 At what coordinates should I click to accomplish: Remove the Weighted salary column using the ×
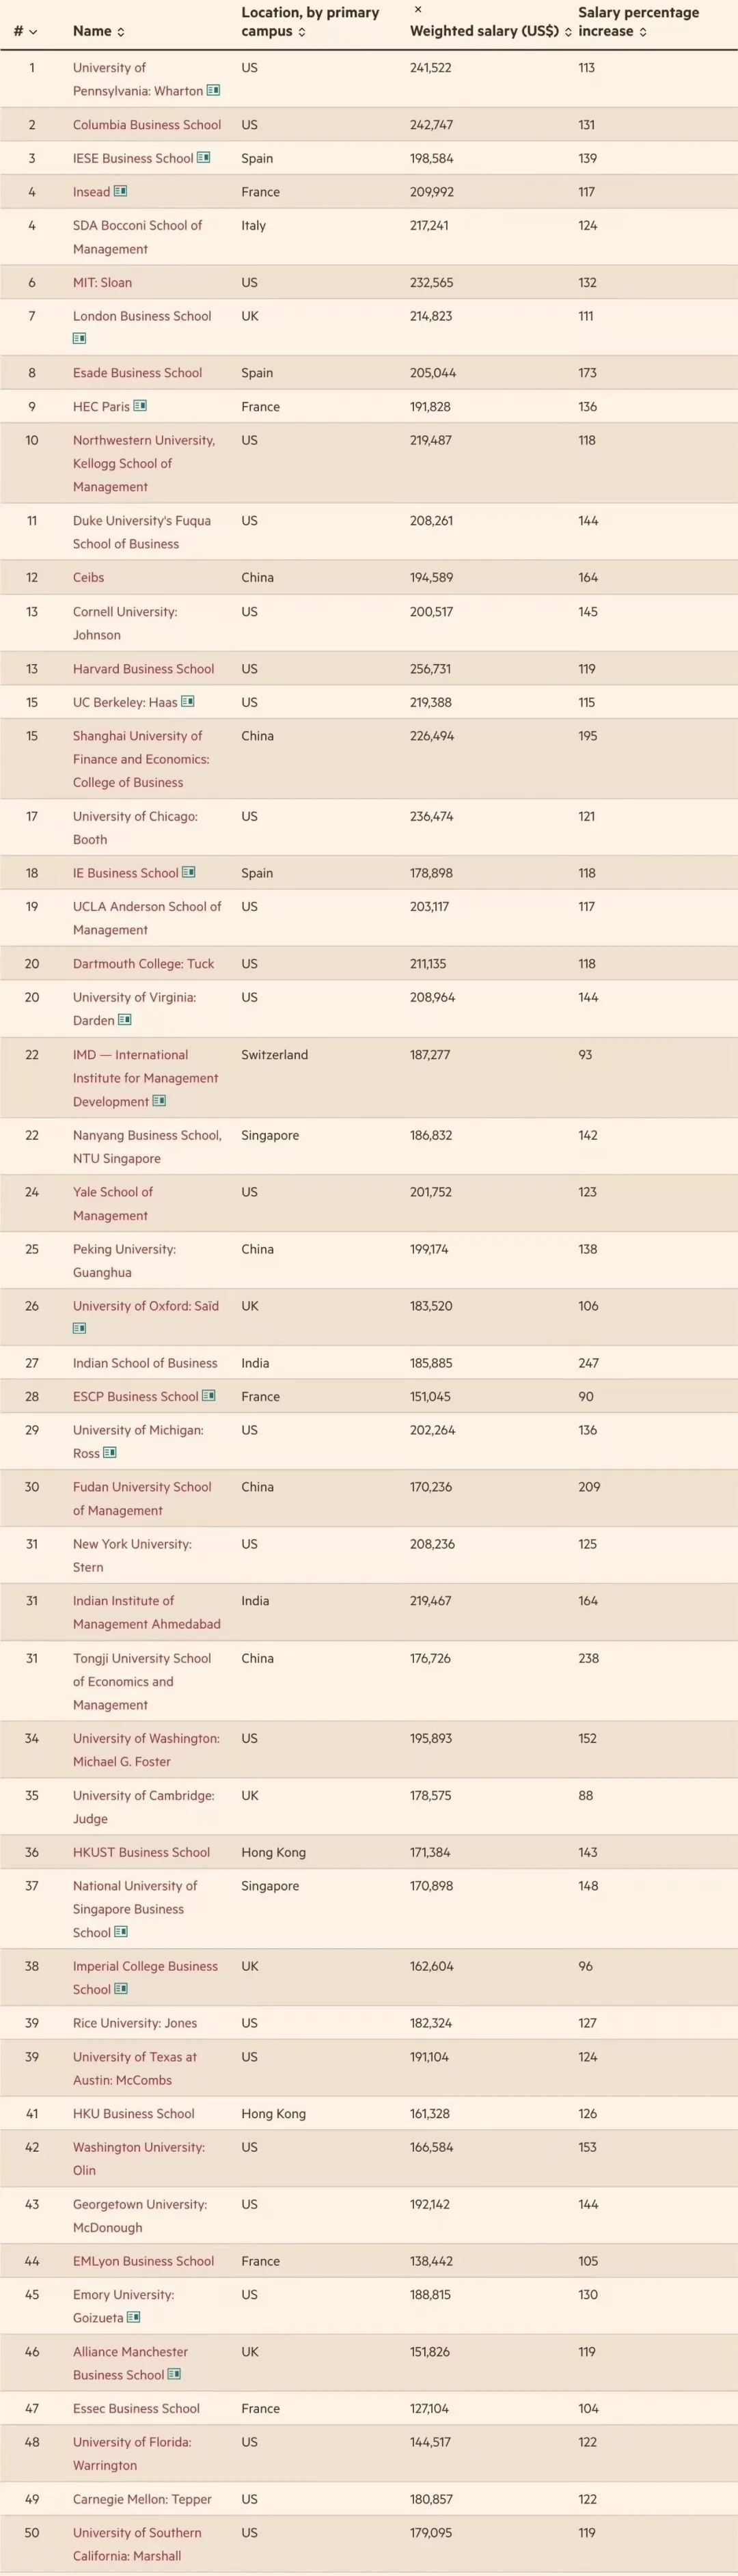click(x=418, y=10)
